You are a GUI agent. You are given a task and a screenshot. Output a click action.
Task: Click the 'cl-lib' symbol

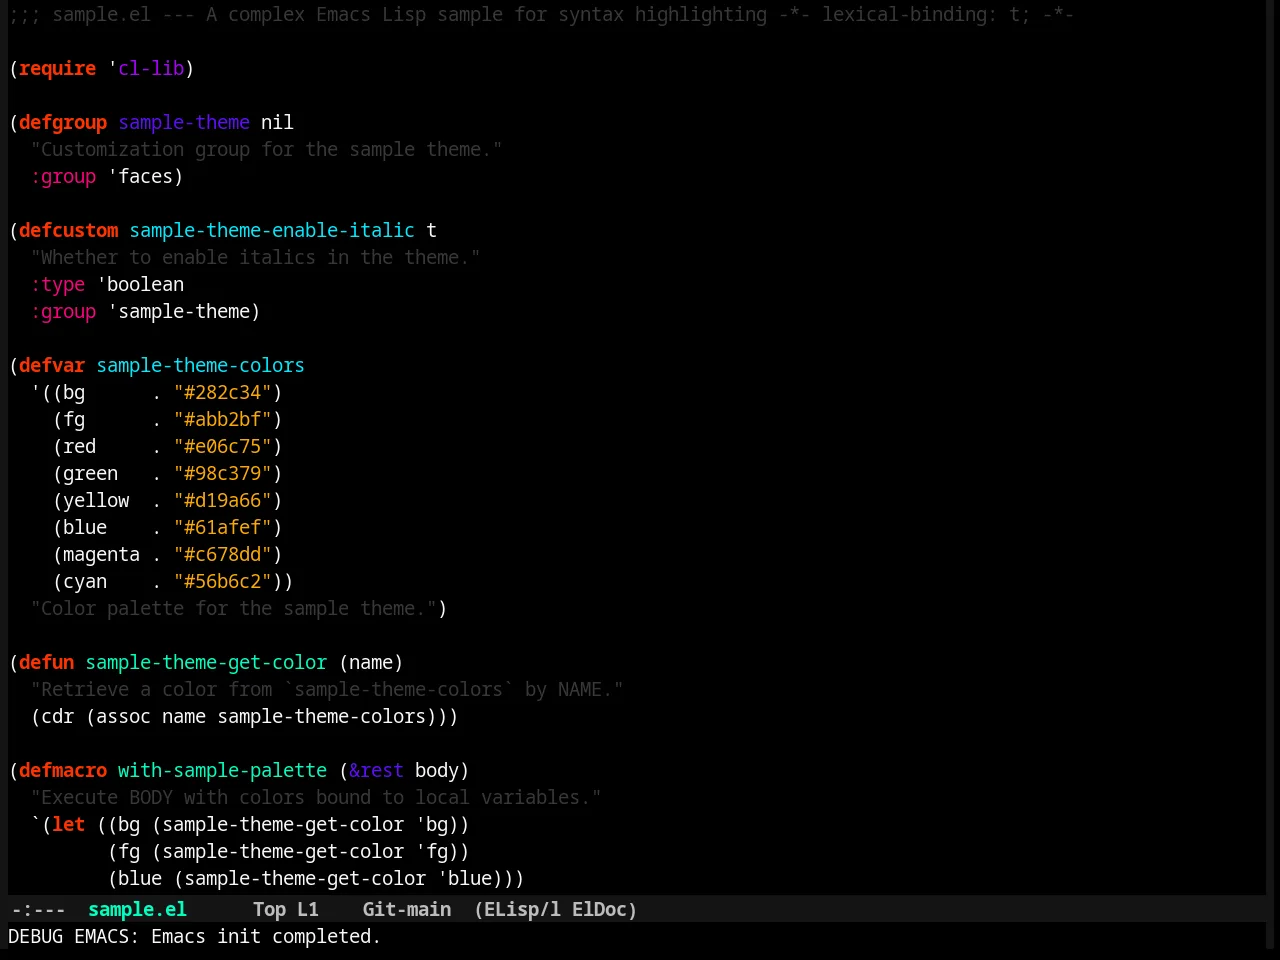tap(151, 68)
